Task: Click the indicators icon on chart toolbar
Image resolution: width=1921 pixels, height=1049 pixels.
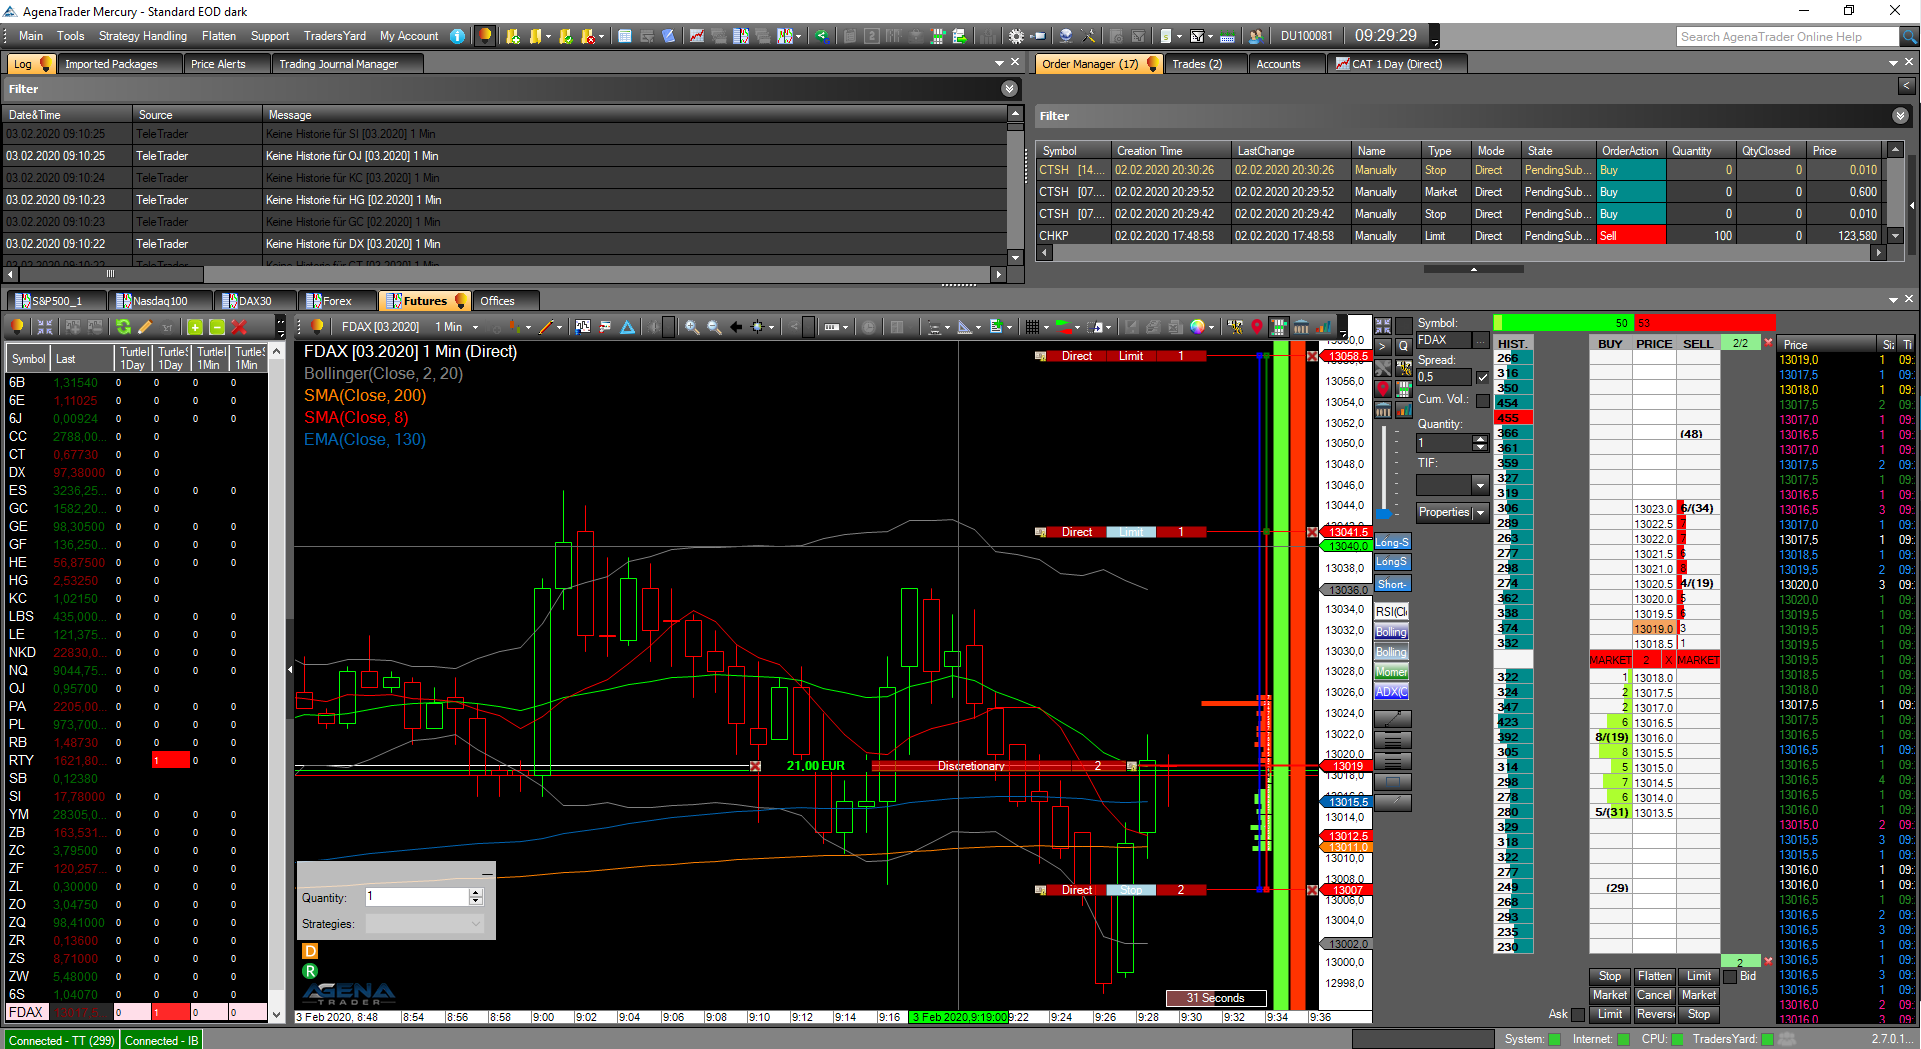Action: click(583, 327)
